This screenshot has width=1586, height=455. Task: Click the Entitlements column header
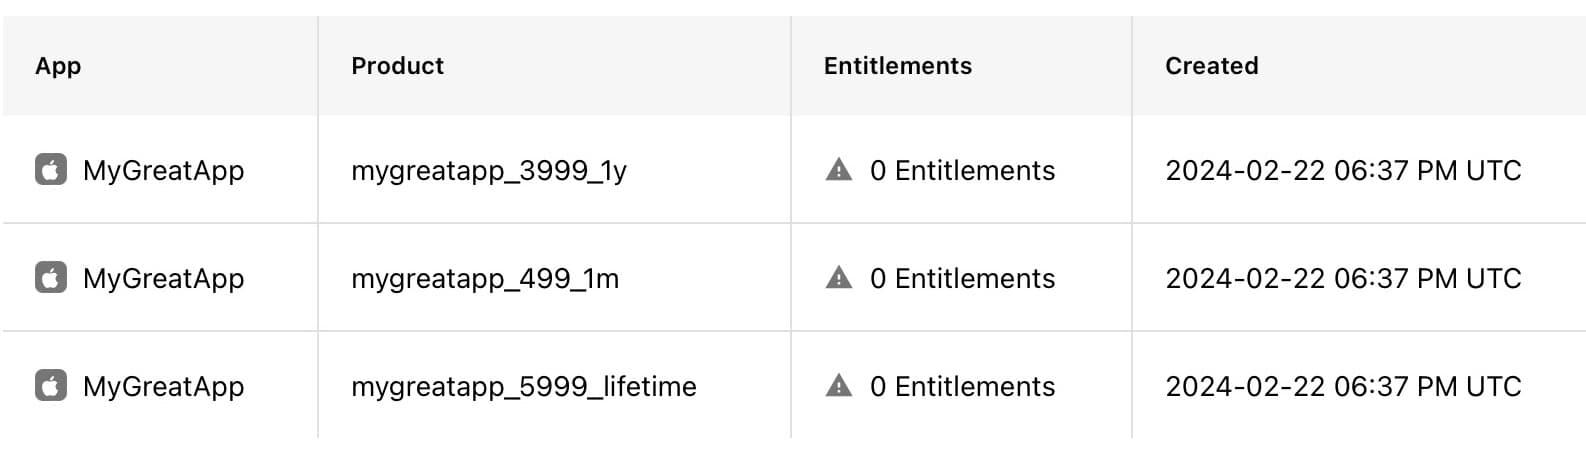point(898,66)
